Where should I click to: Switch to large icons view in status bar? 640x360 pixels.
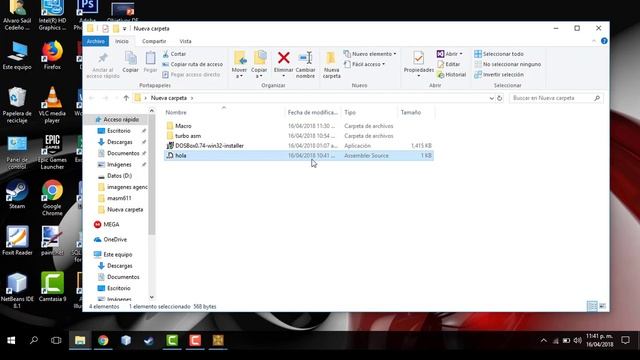click(602, 306)
